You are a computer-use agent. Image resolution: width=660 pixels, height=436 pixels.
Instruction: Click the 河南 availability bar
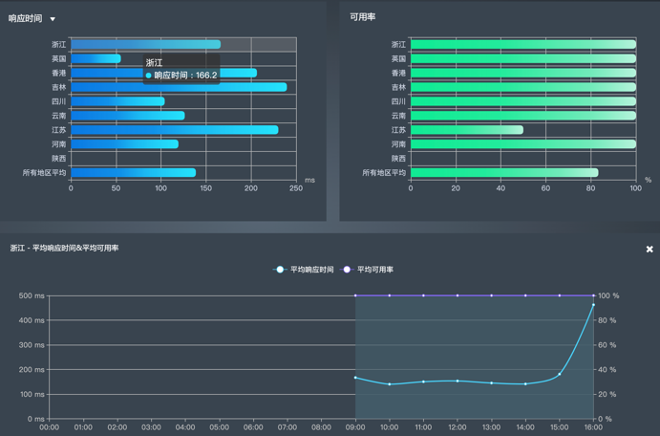coord(523,144)
